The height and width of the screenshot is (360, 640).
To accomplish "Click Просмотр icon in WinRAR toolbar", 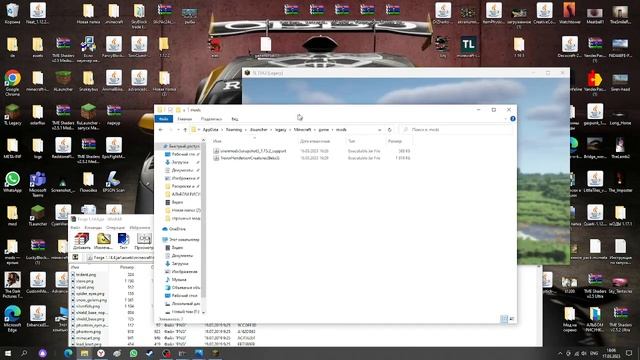I will (144, 241).
